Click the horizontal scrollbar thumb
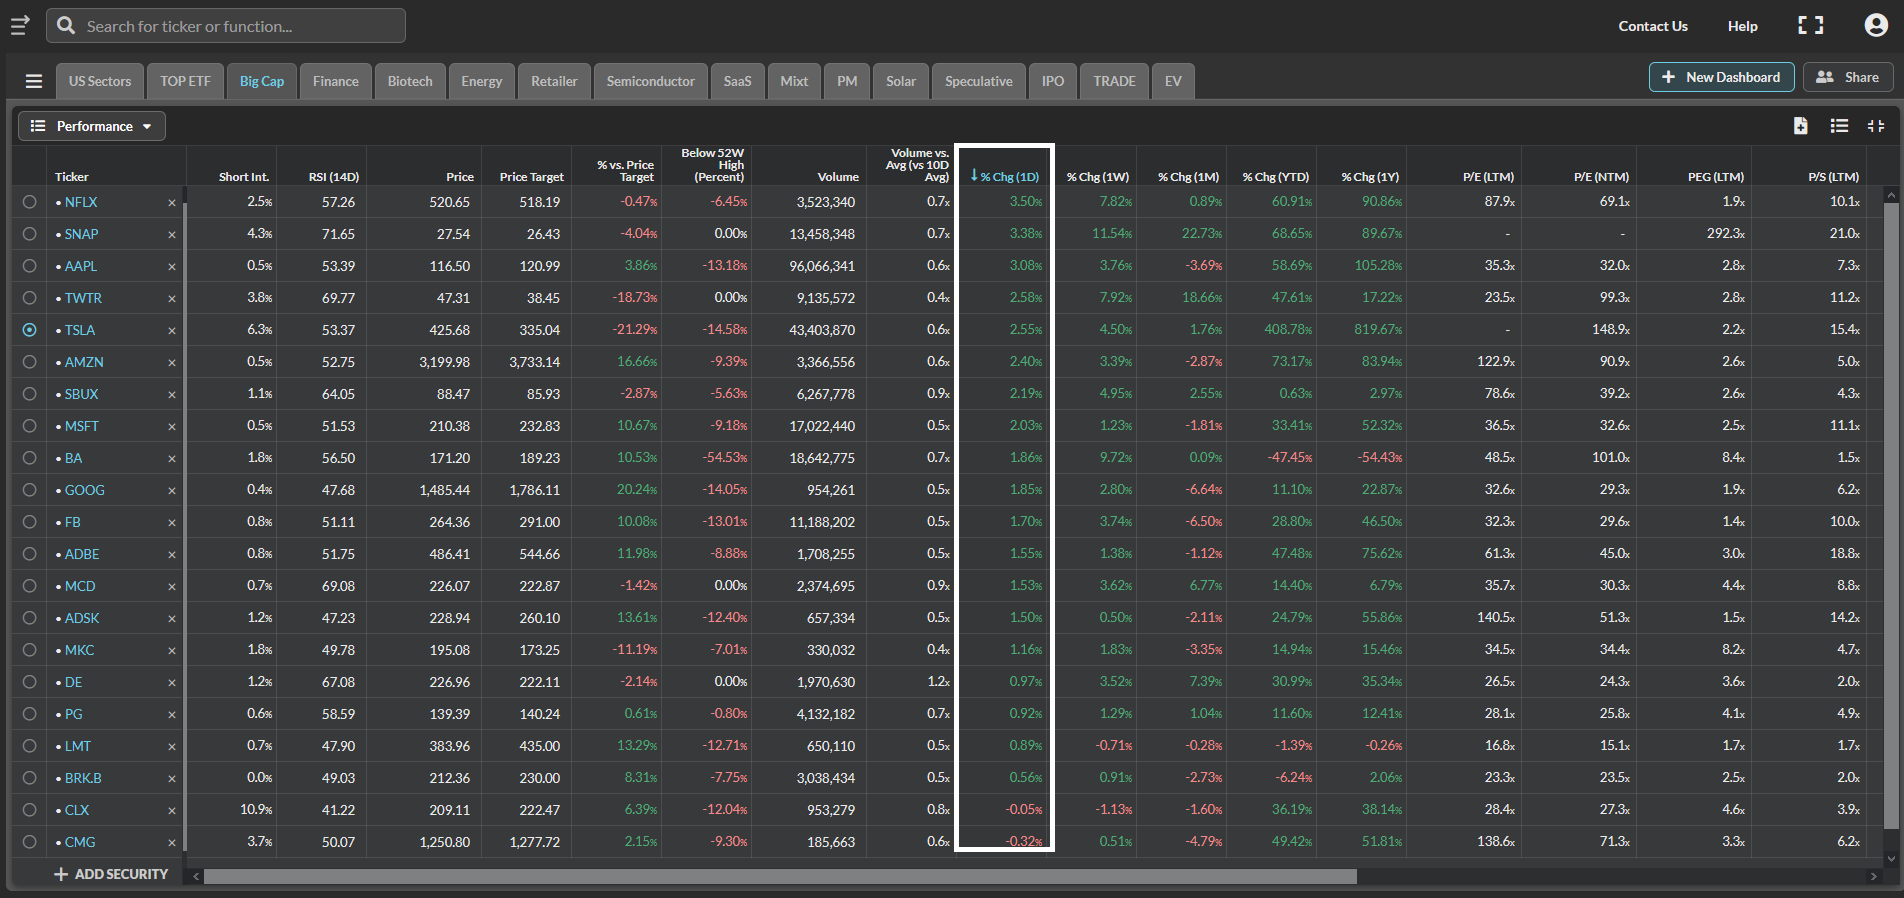Screen dimensions: 1904x898 click(780, 876)
